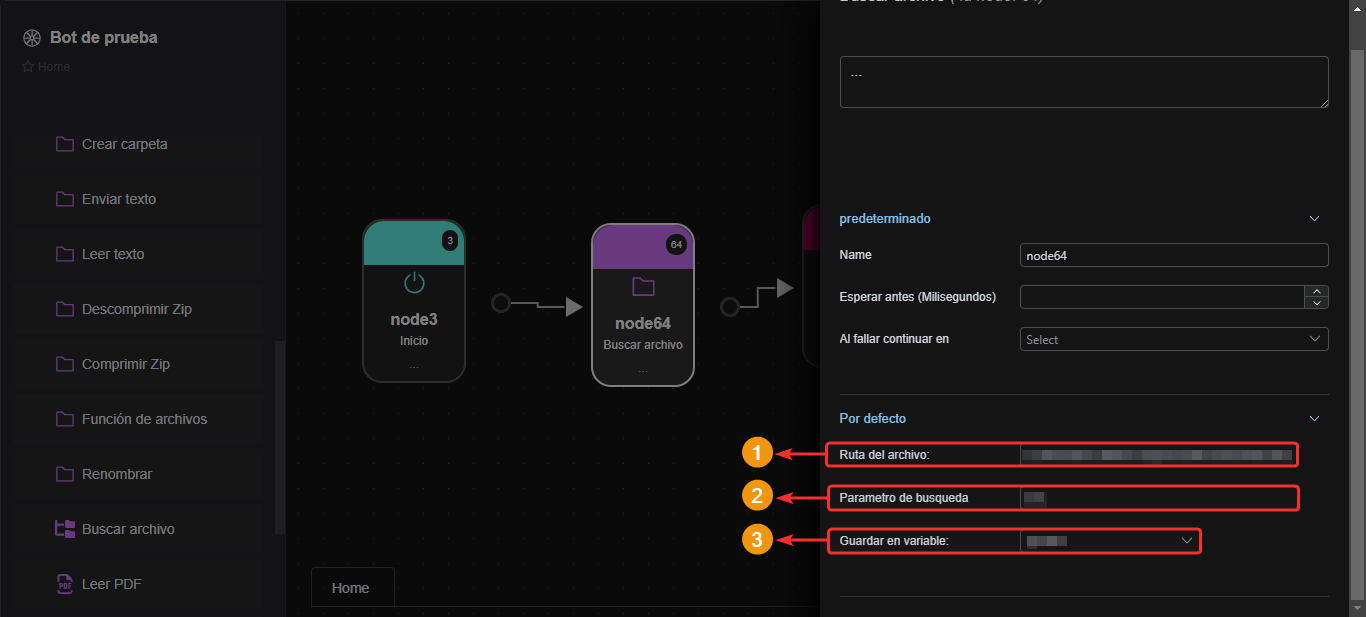The image size is (1366, 617).
Task: Collapse the predeterminado section
Action: pyautogui.click(x=1315, y=218)
